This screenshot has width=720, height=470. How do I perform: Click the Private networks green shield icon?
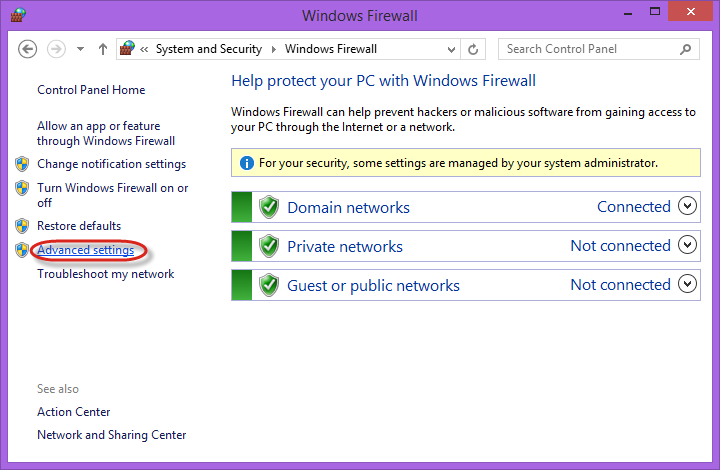(268, 246)
